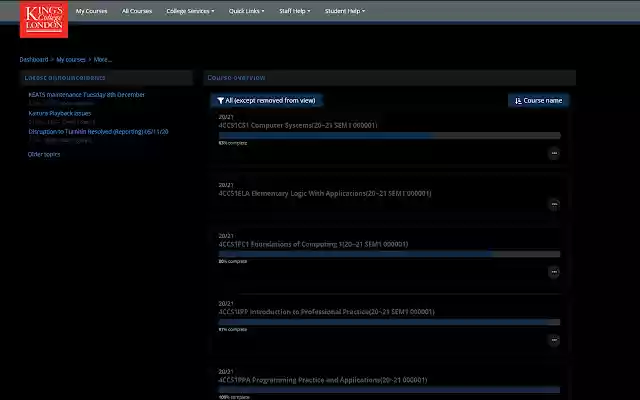The image size is (640, 400).
Task: Open the Older topics link
Action: click(x=44, y=154)
